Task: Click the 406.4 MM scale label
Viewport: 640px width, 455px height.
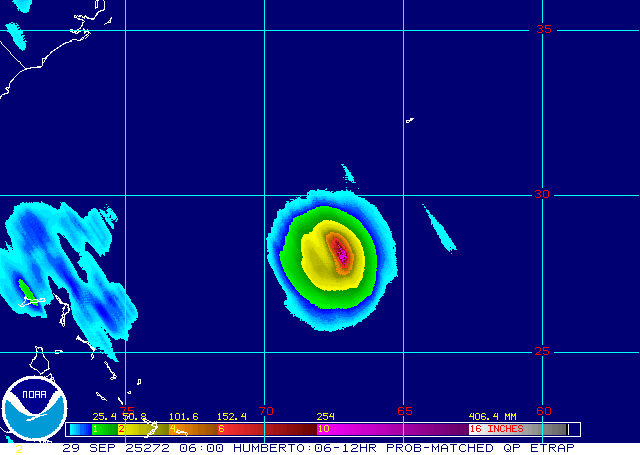Action: click(492, 416)
